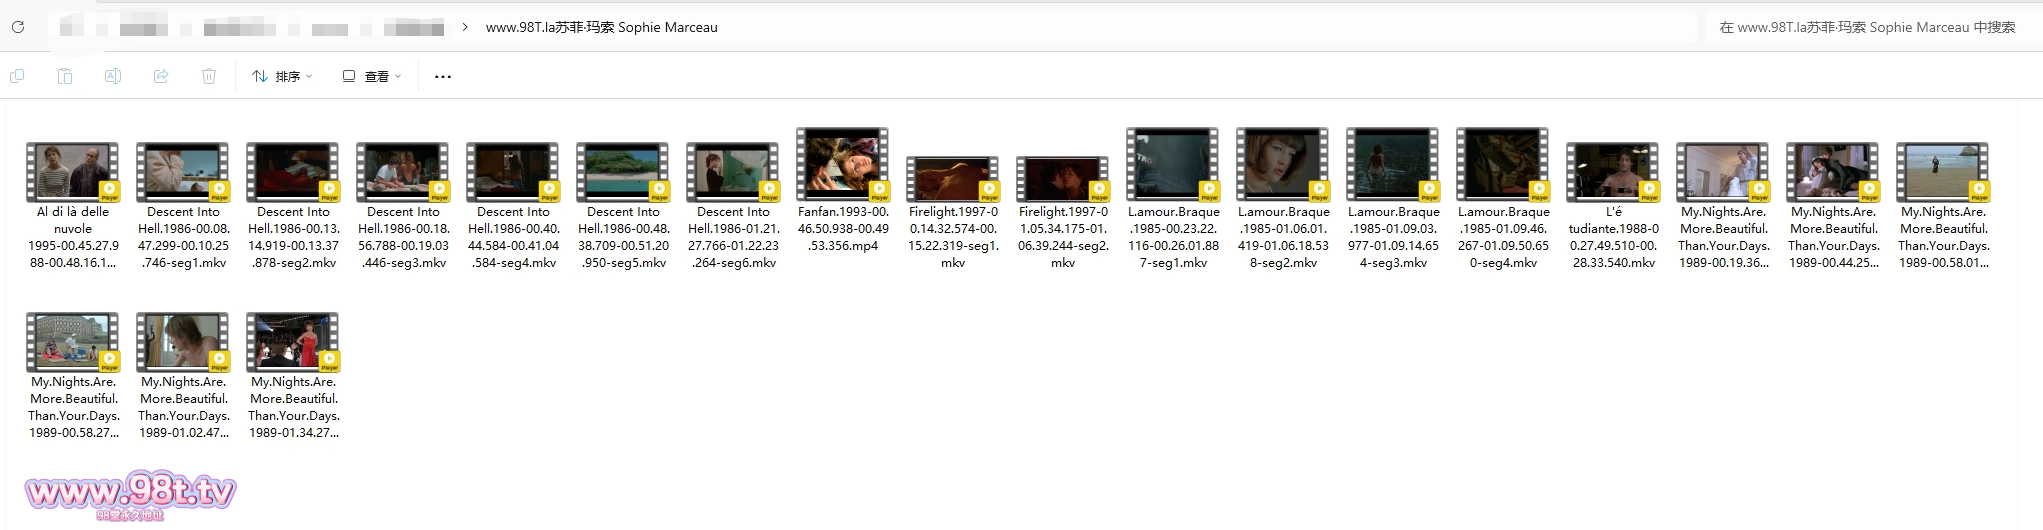Select the Al di là delle nuvole video
Viewport: 2043px width, 530px height.
tap(73, 172)
